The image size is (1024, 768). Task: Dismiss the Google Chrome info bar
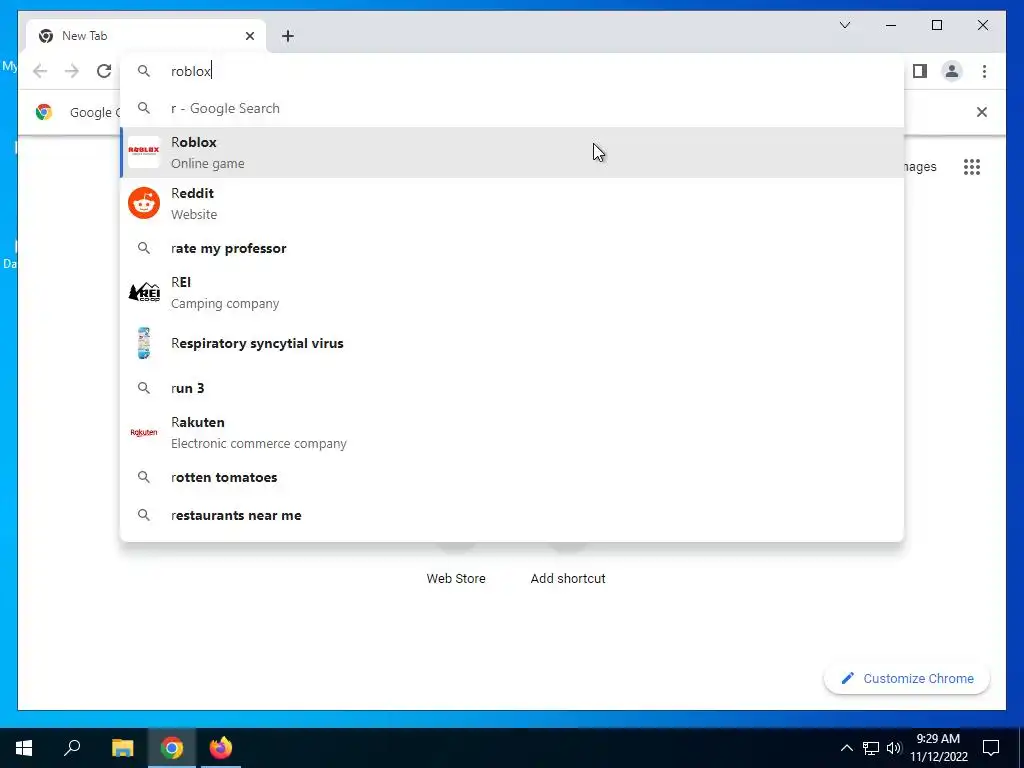pyautogui.click(x=982, y=112)
